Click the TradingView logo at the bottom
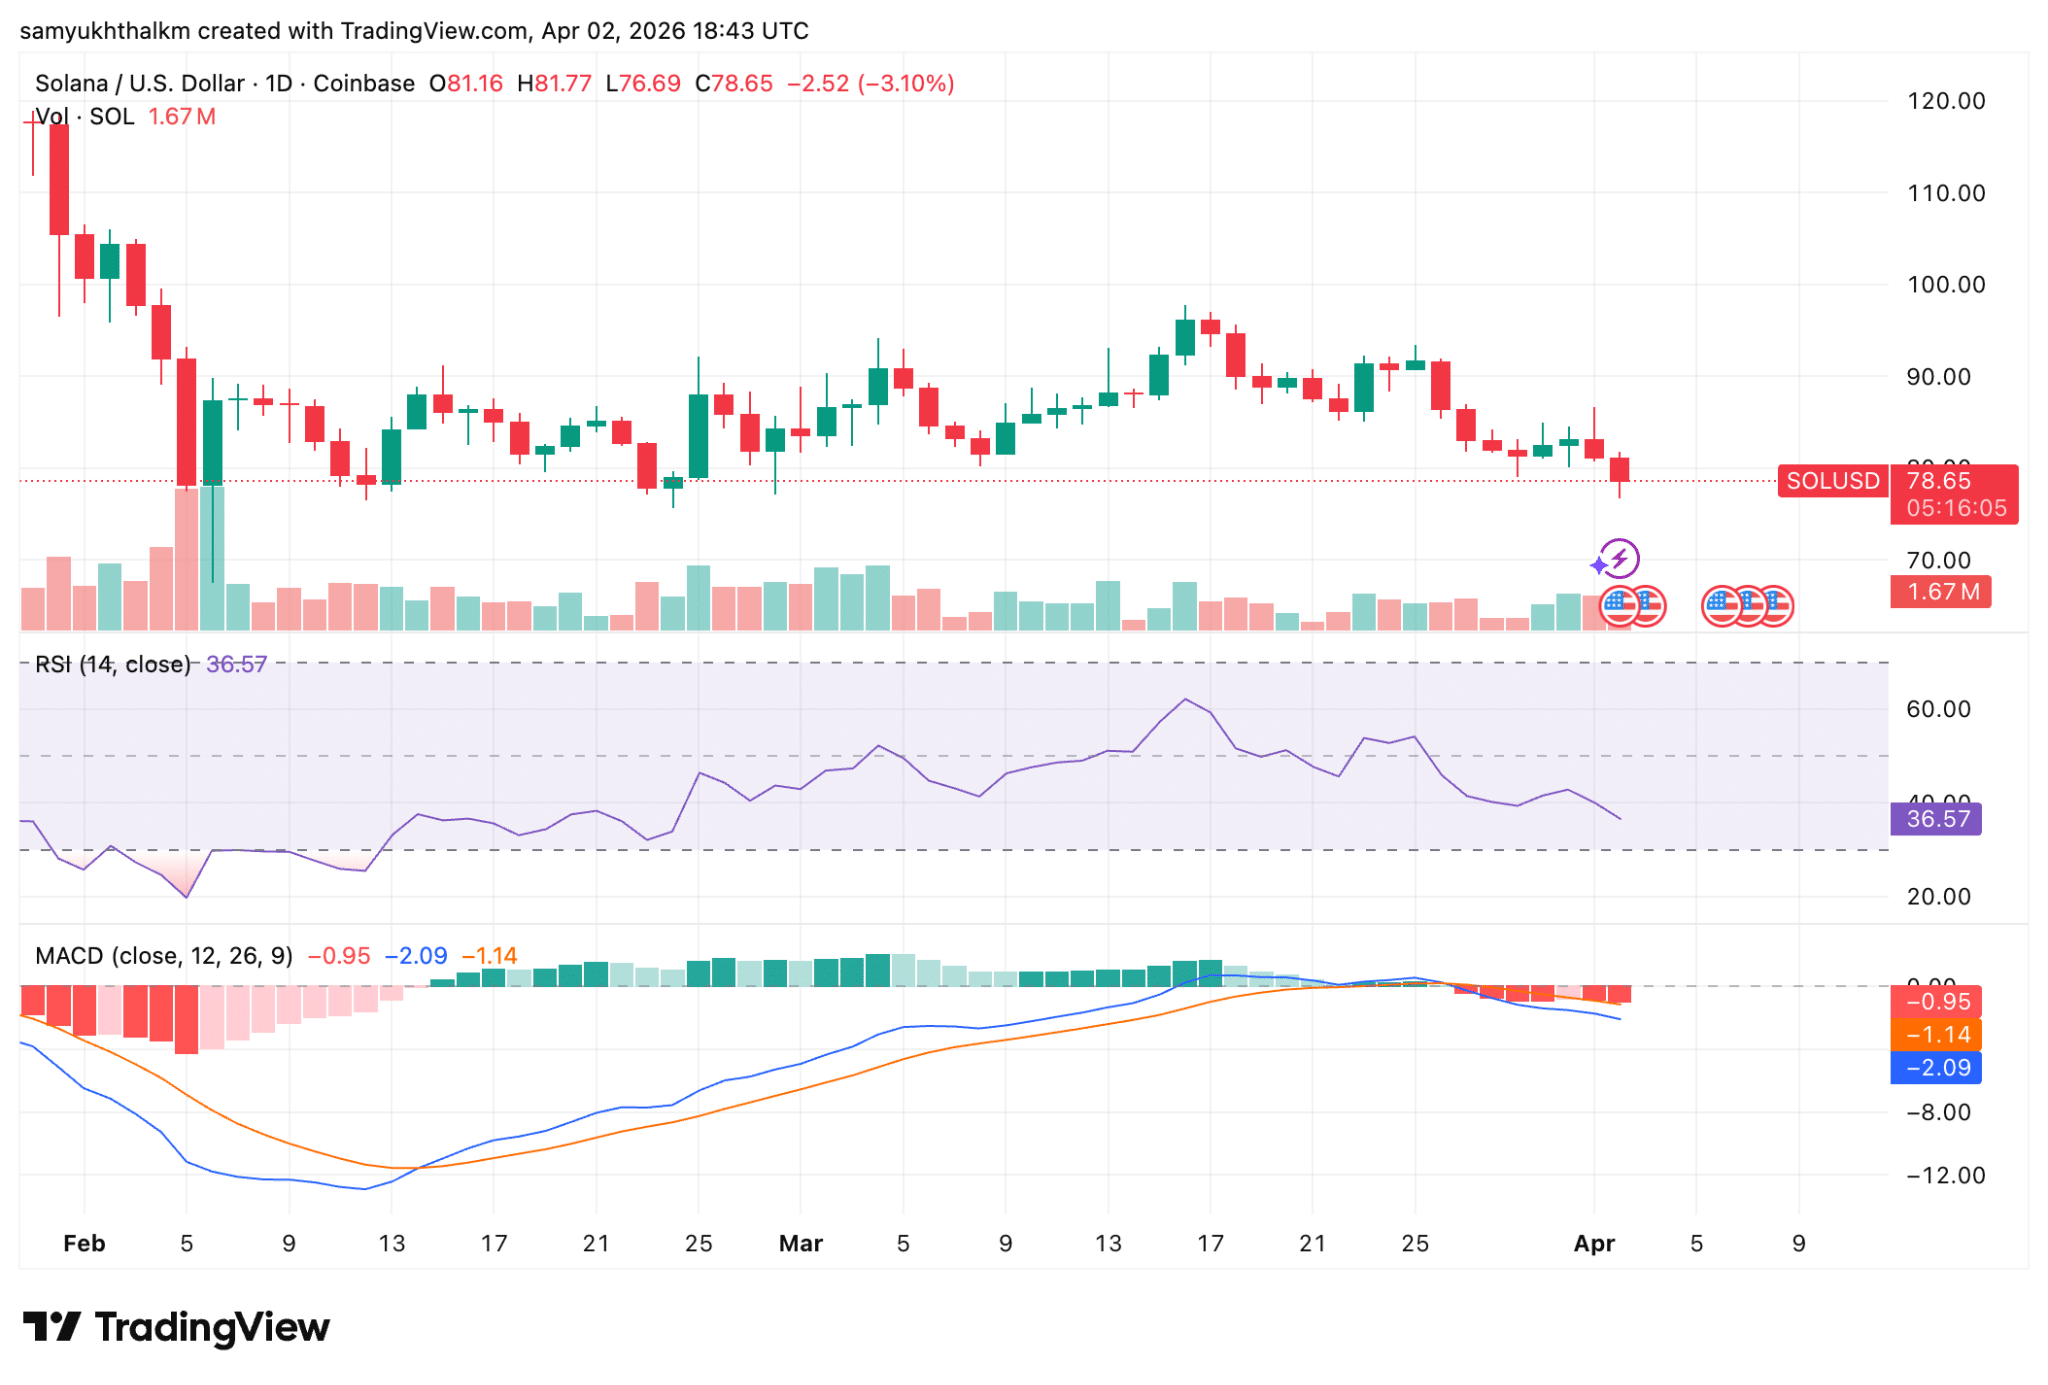Image resolution: width=2048 pixels, height=1385 pixels. [177, 1327]
